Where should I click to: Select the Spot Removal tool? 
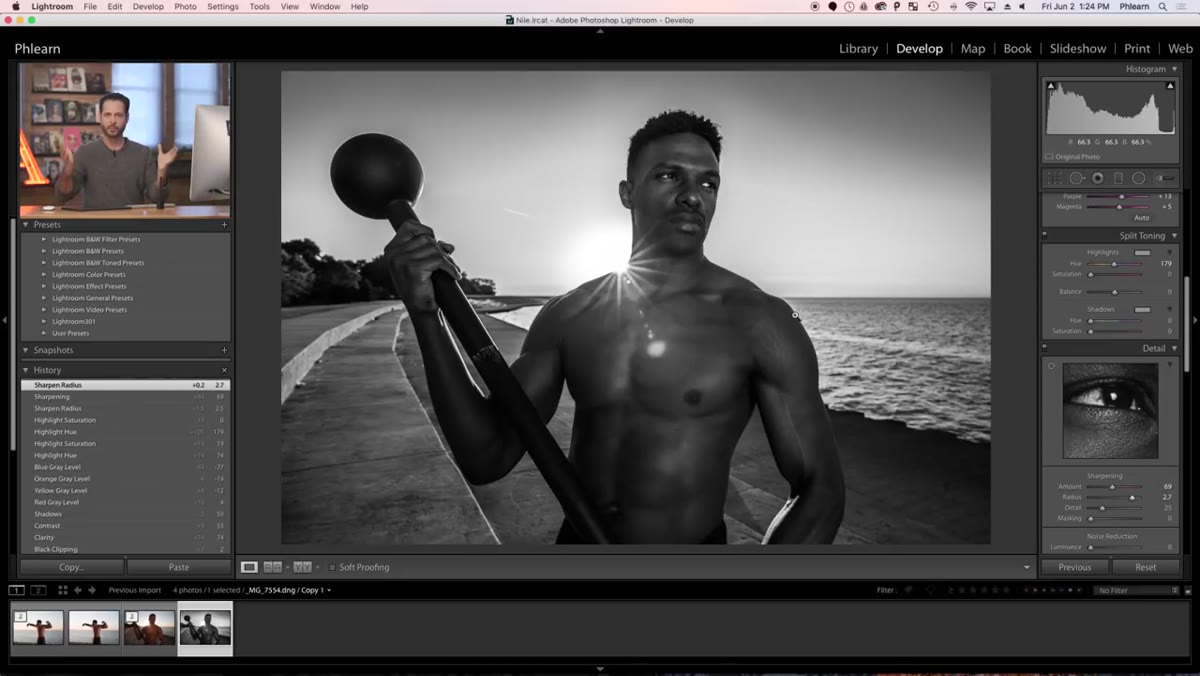point(1076,178)
